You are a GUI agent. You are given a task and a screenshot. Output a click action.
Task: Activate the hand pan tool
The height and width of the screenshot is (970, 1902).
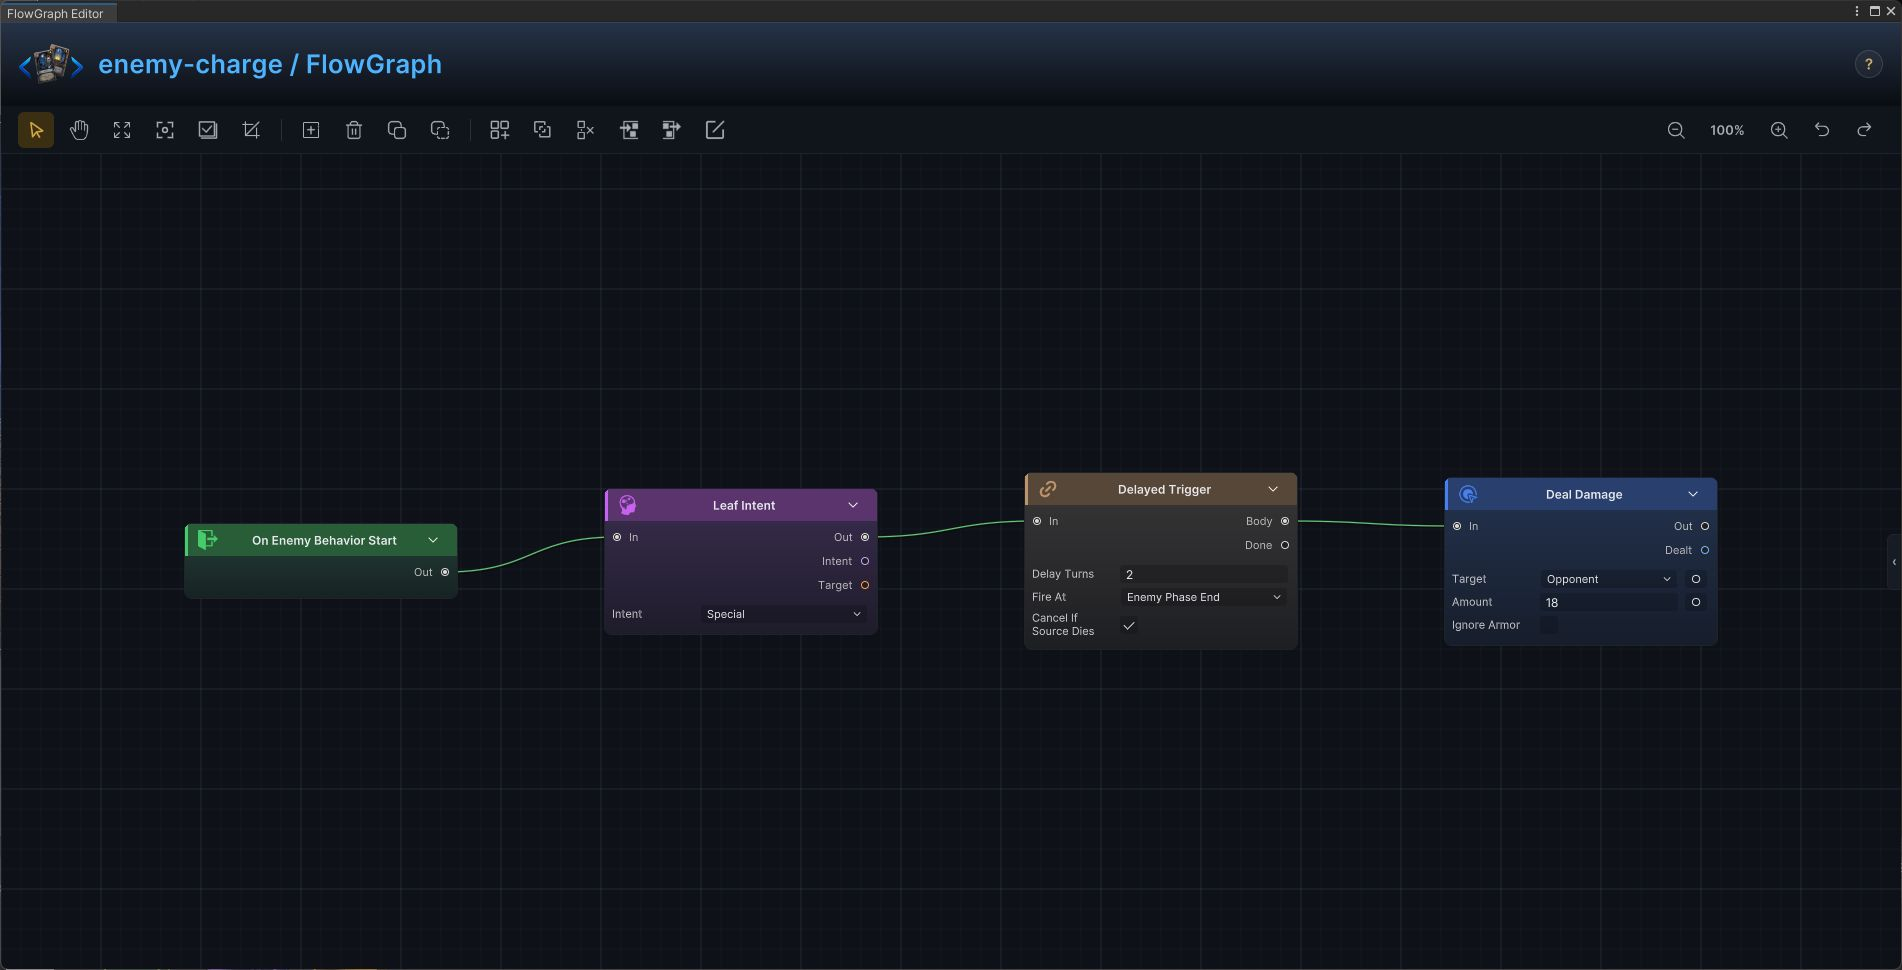pos(79,130)
